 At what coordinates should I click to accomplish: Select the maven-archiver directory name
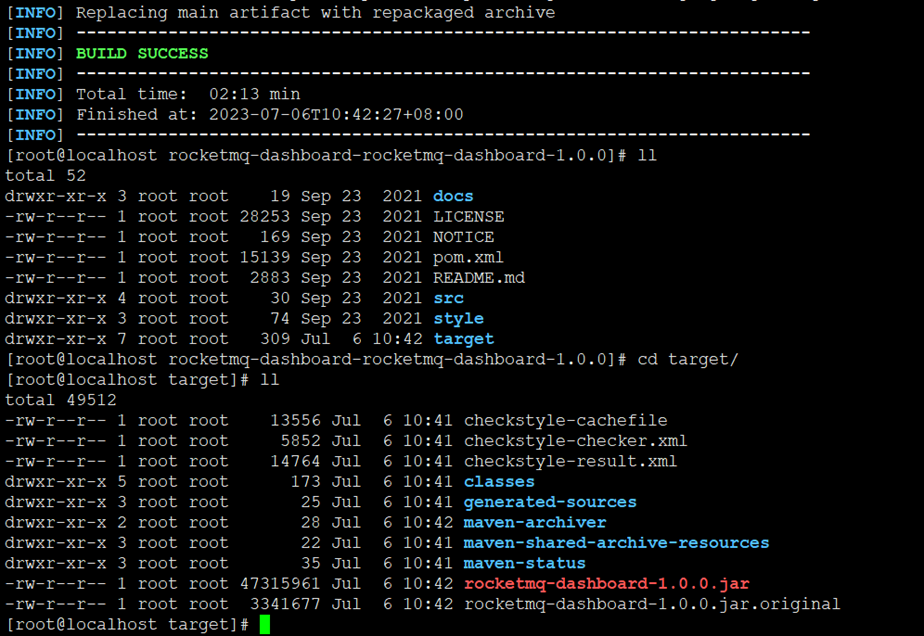pos(534,522)
